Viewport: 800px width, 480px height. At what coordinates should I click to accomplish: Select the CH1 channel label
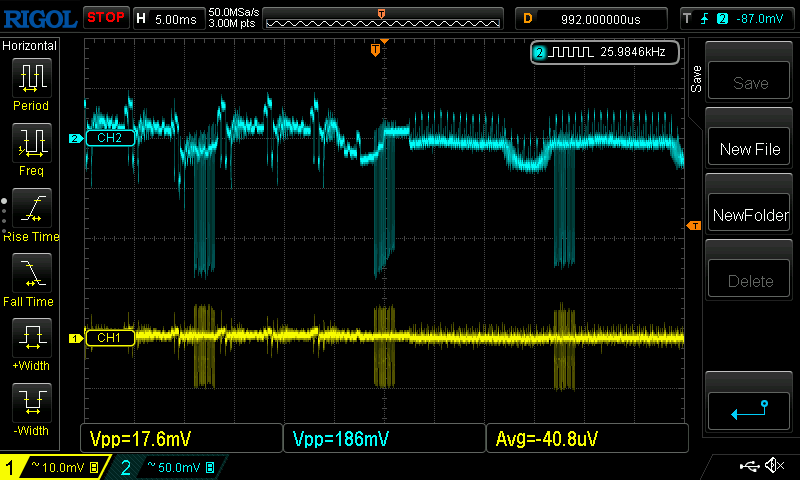click(109, 338)
